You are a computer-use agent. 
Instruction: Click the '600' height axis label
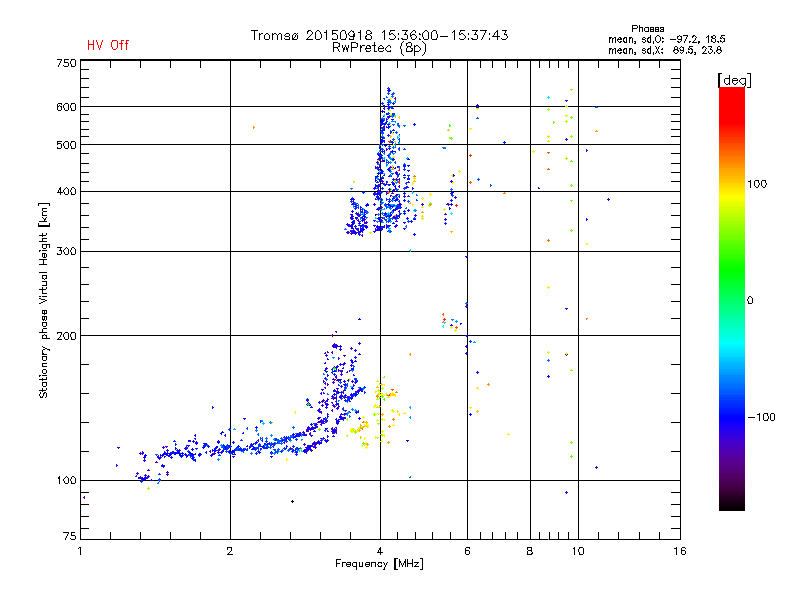tap(66, 107)
